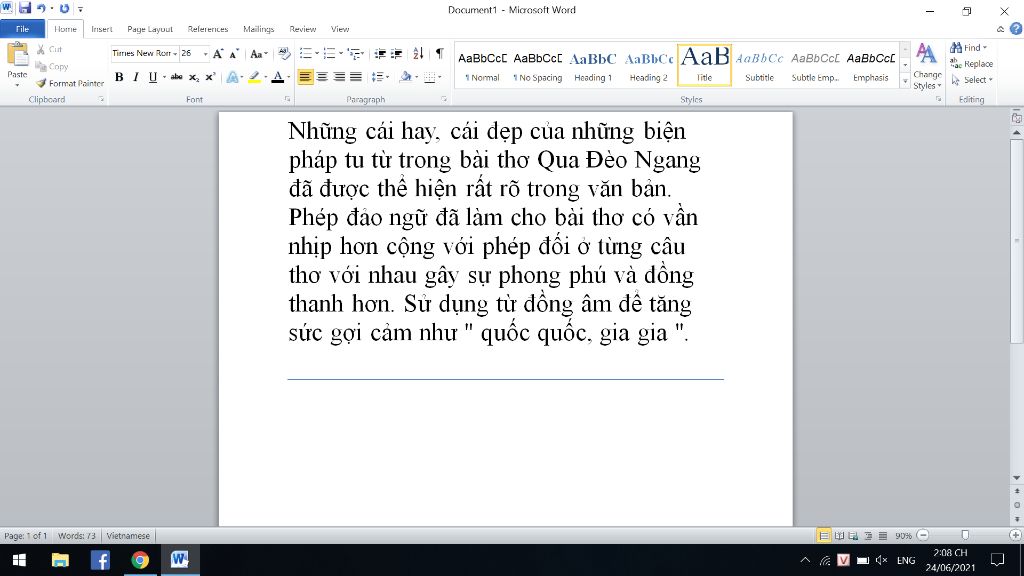
Task: Increase the paragraph indent
Action: click(x=396, y=54)
